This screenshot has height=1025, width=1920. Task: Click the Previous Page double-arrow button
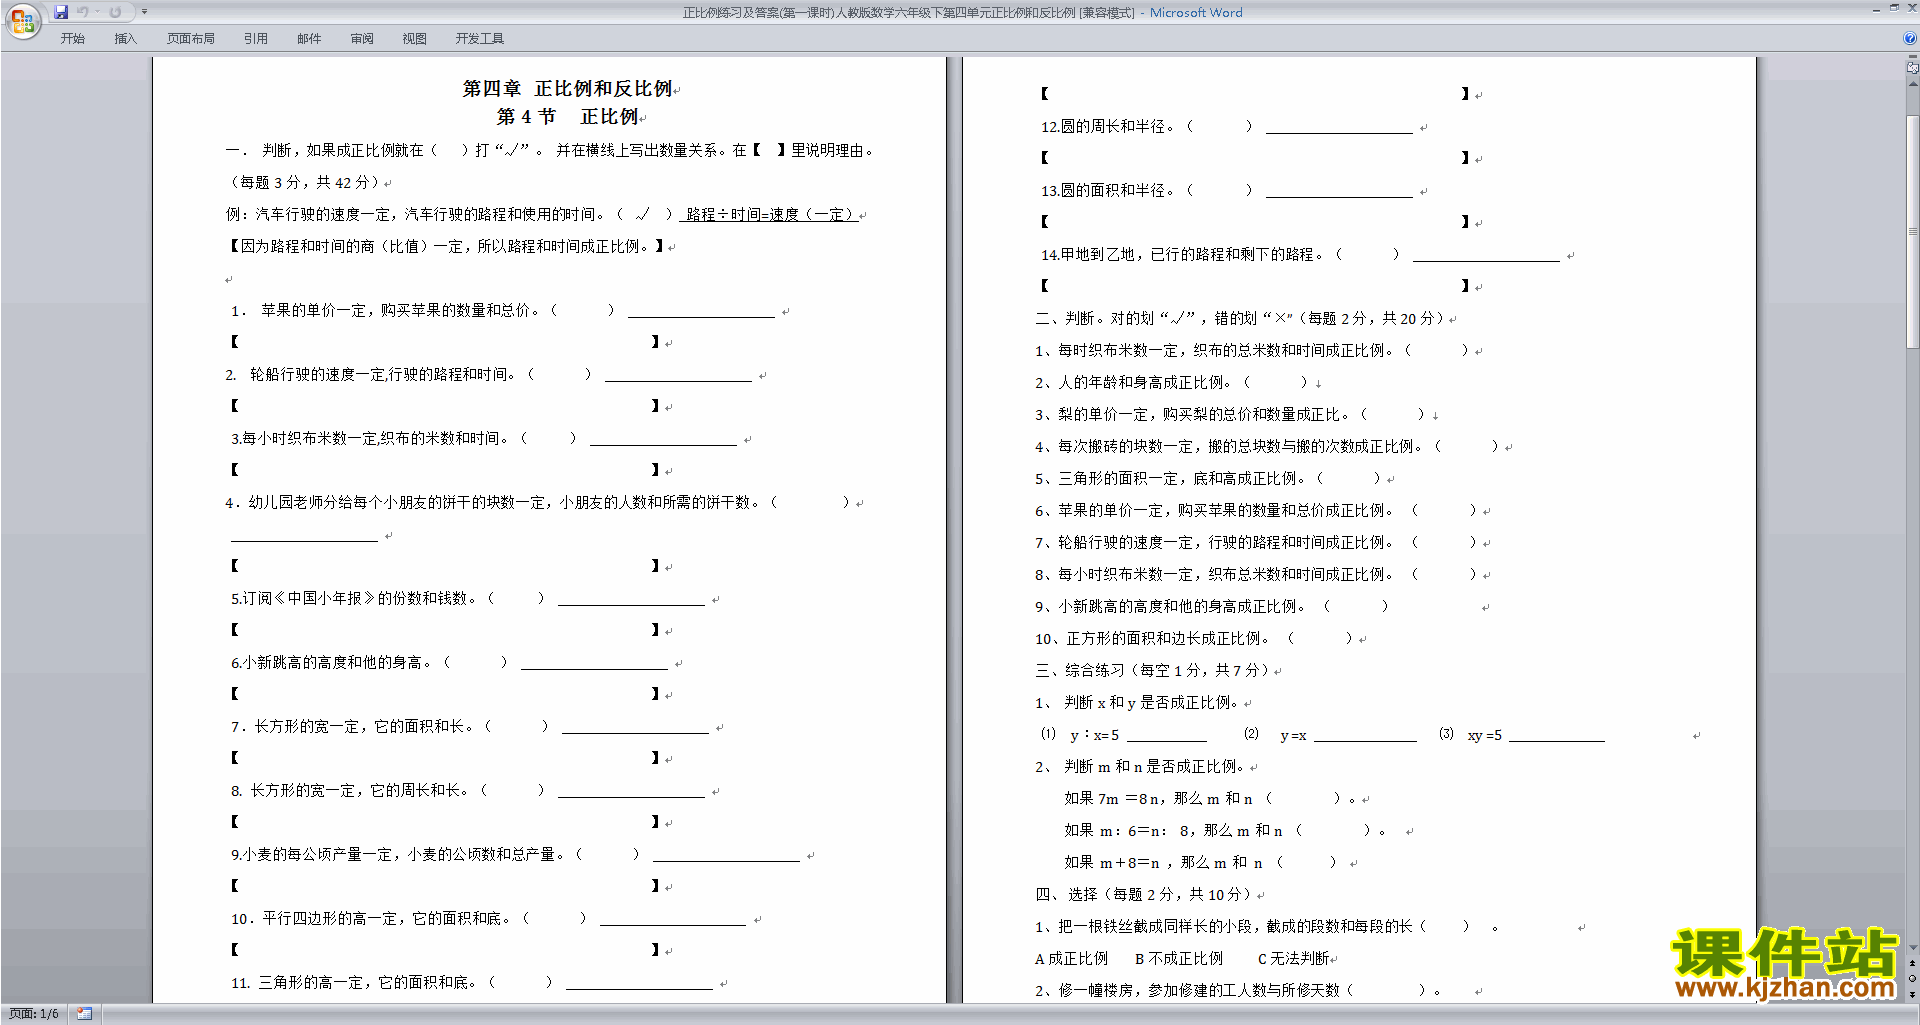click(x=1912, y=963)
